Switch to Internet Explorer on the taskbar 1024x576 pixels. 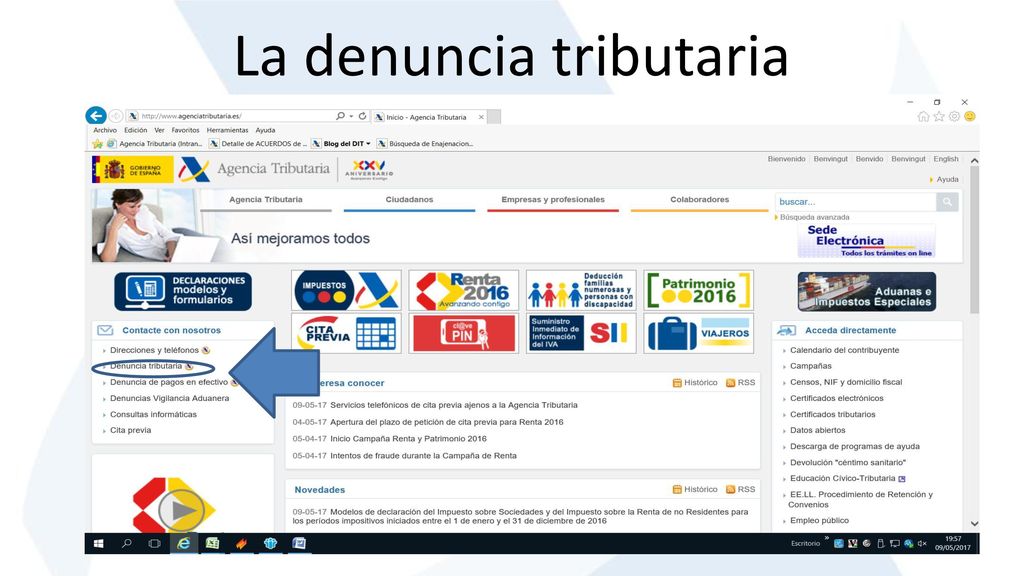(184, 543)
